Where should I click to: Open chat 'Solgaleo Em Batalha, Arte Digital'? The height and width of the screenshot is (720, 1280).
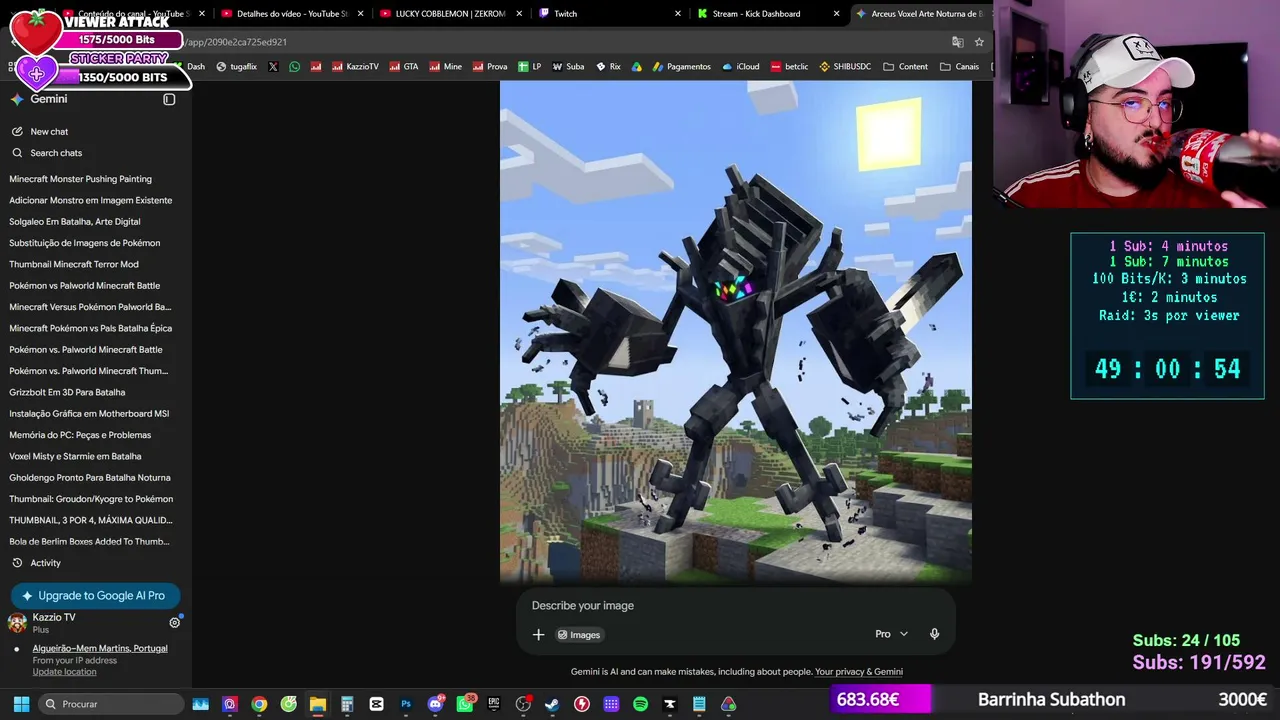[x=75, y=221]
